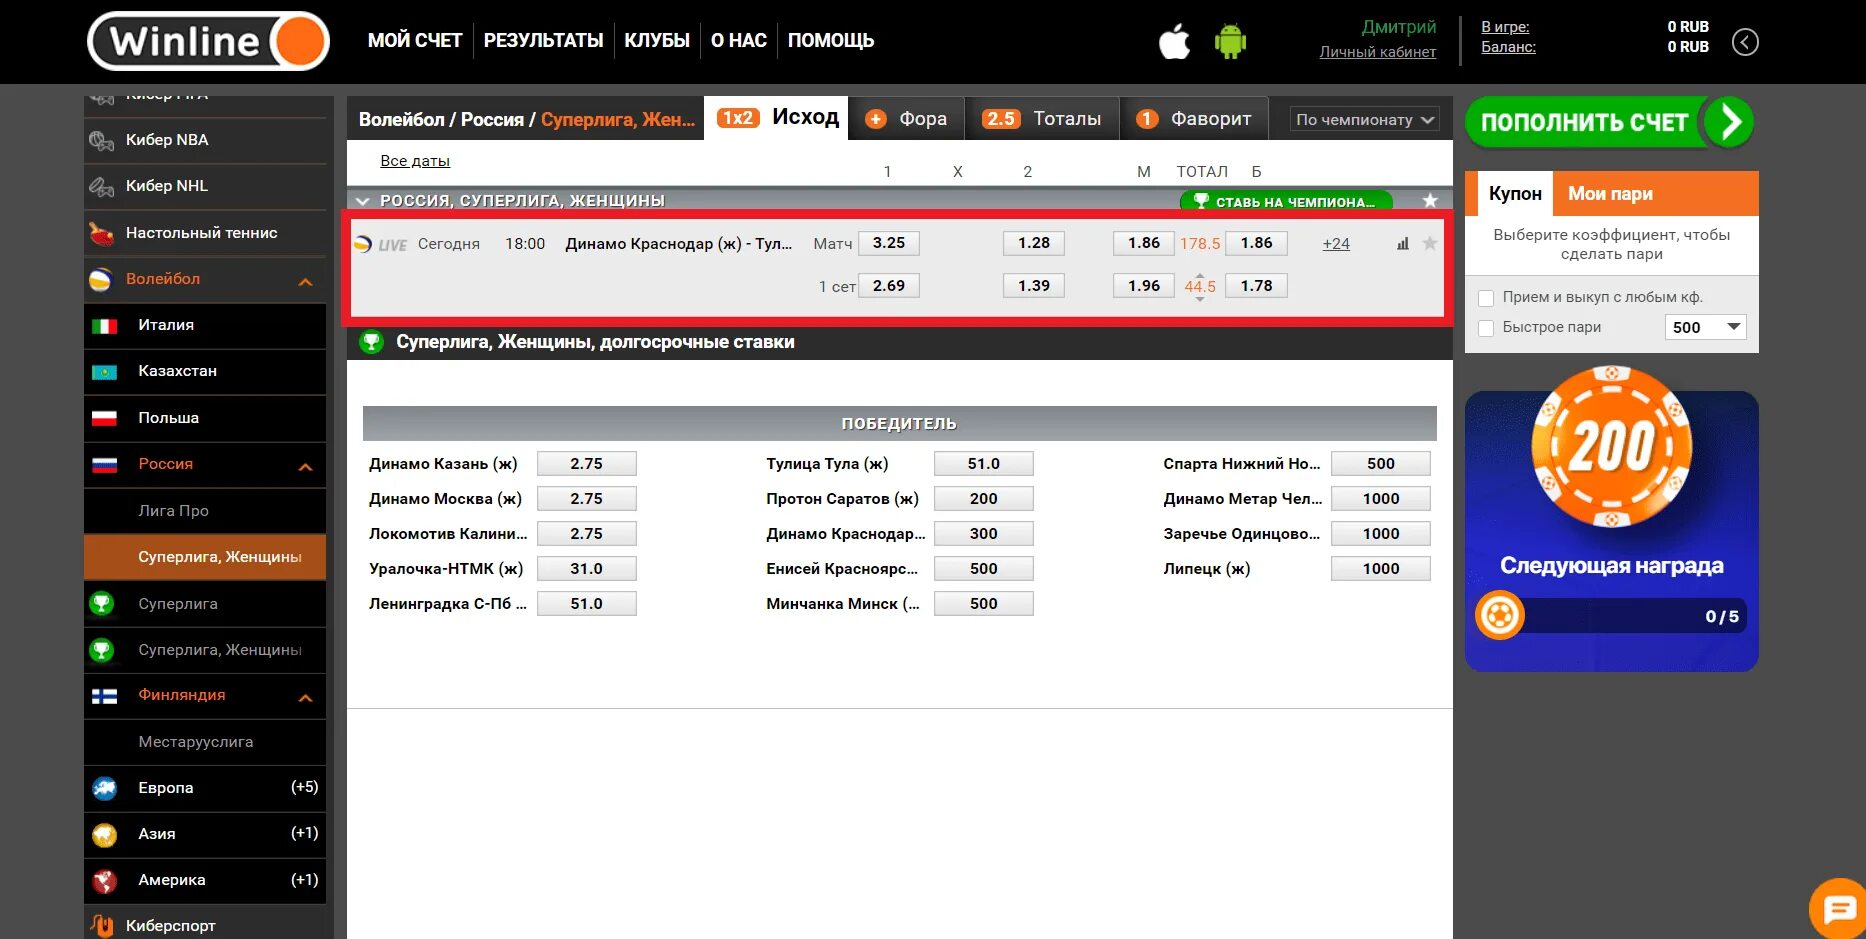Select the Kazakhstan flag icon

(x=104, y=372)
